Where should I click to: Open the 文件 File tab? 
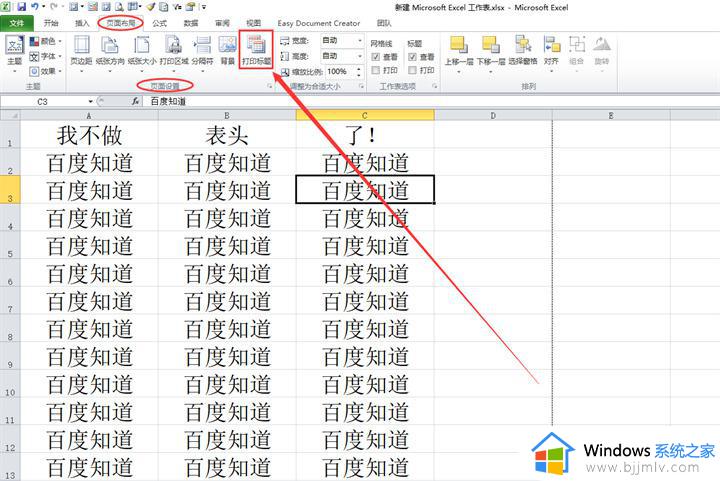point(17,23)
